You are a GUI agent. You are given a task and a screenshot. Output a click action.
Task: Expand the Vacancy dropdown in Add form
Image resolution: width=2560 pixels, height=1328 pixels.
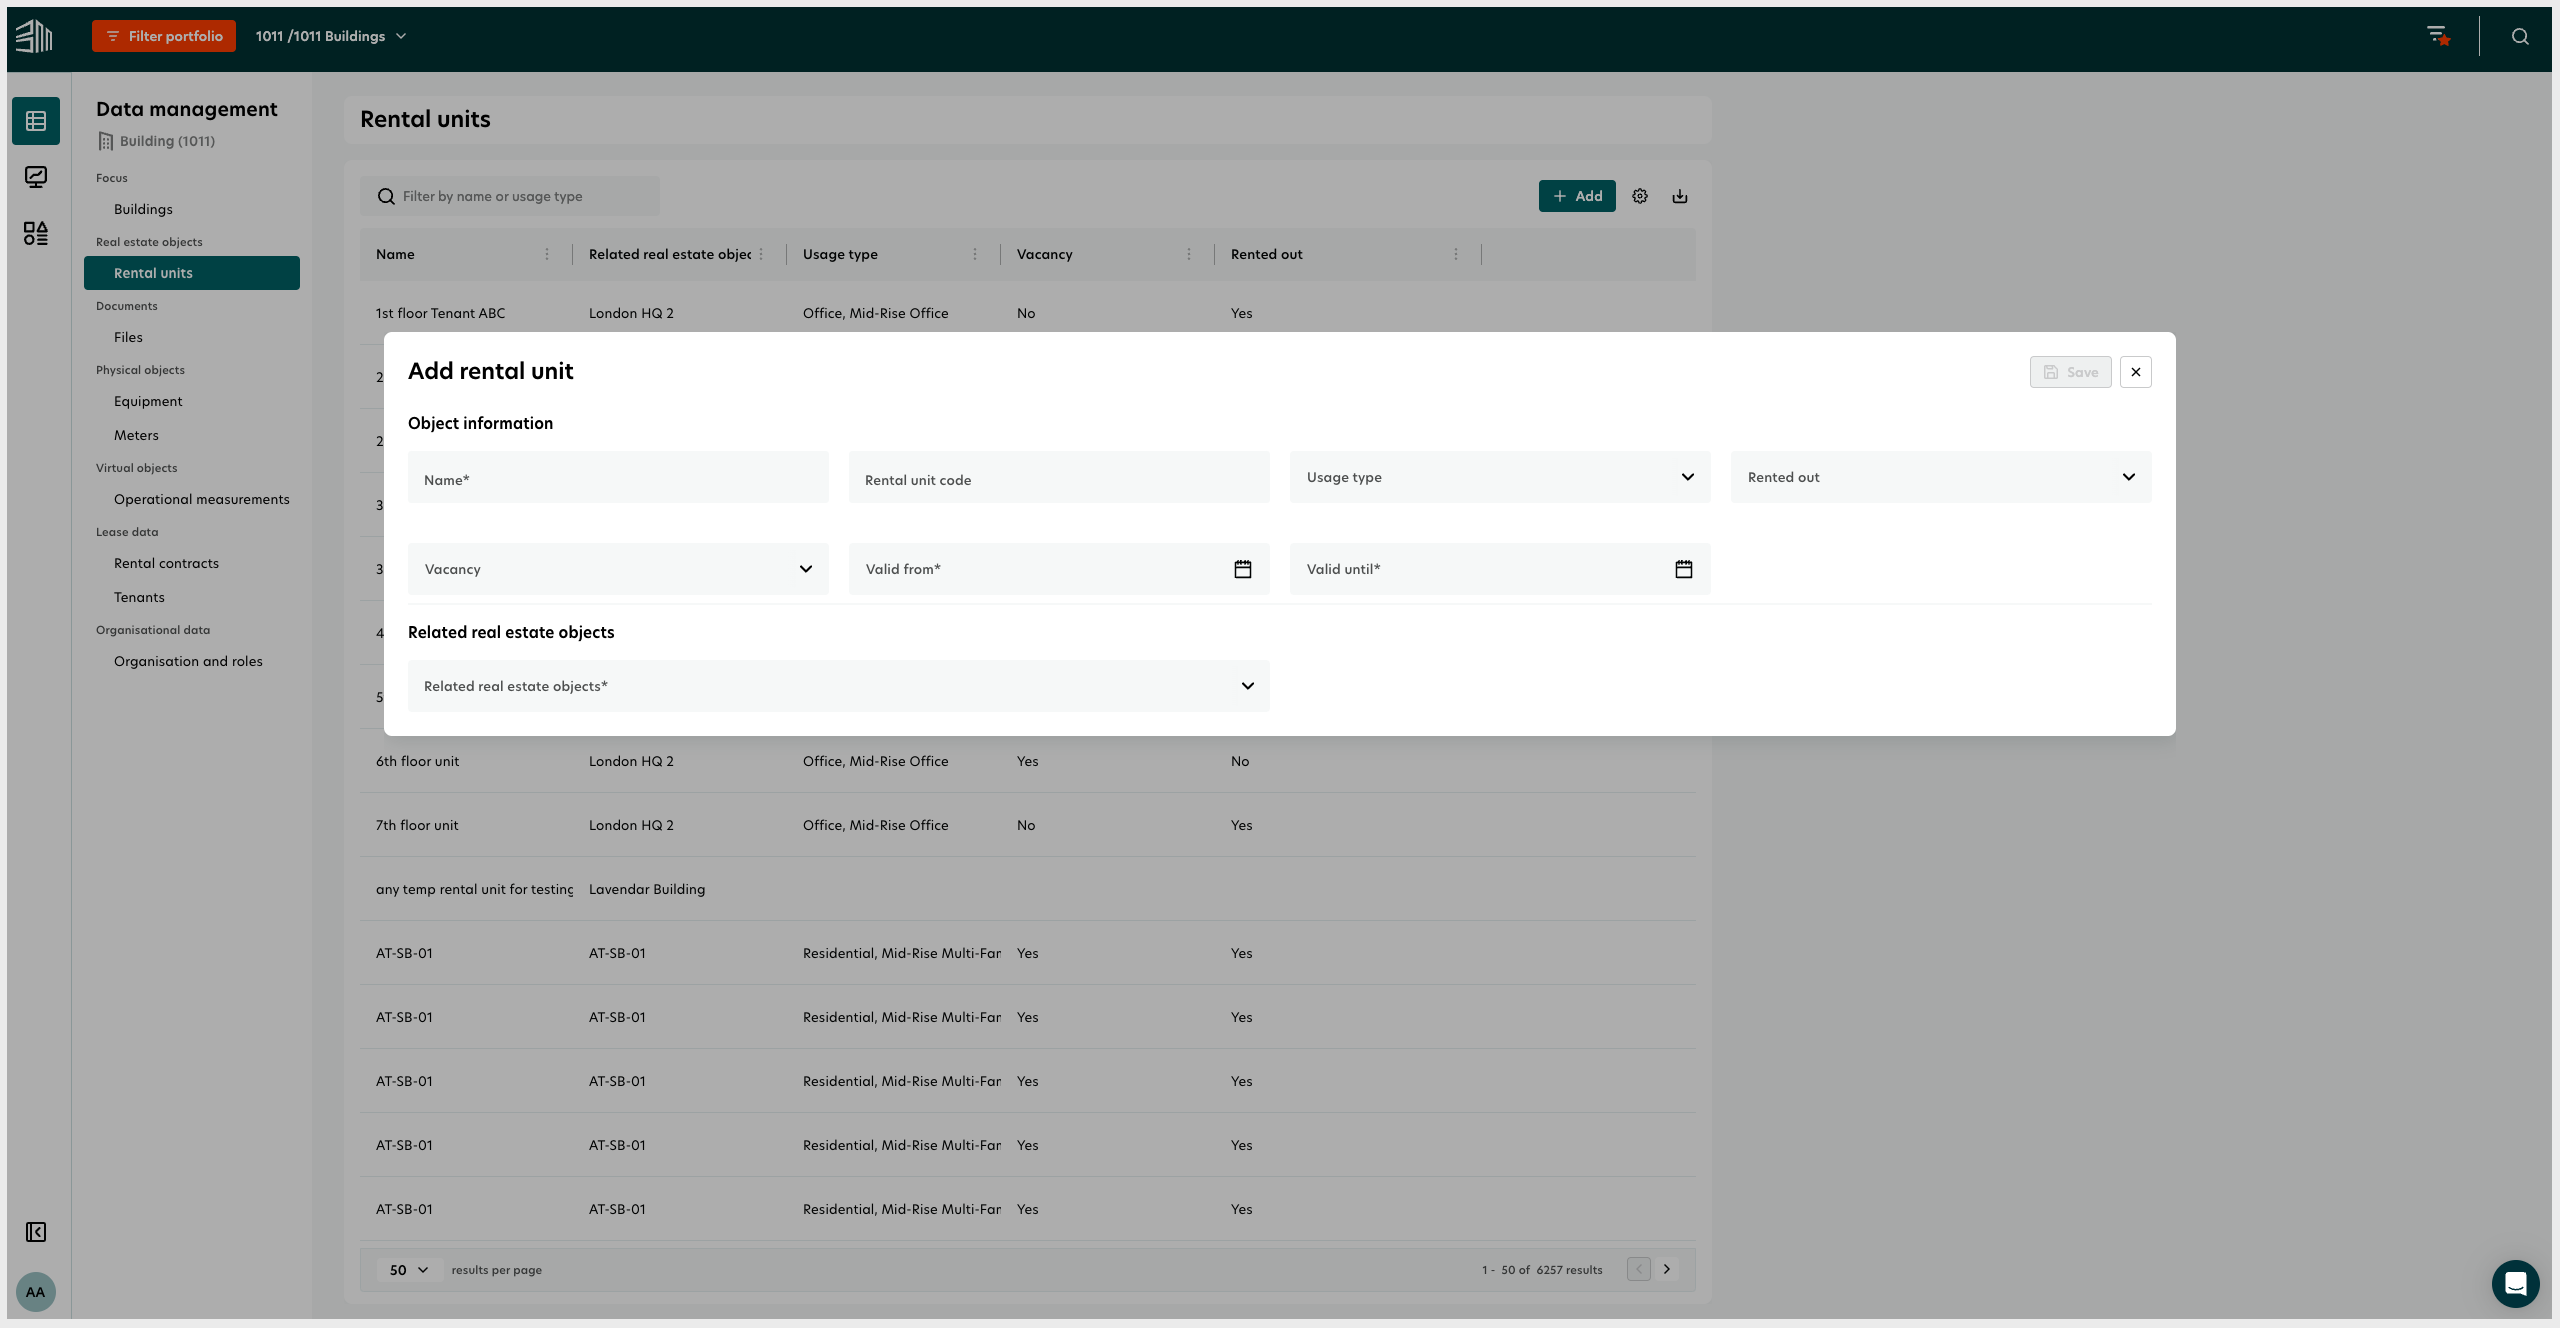point(806,569)
